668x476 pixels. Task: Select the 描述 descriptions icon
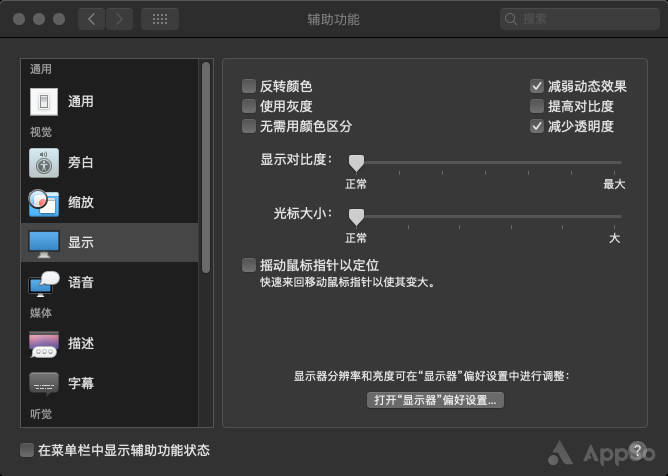44,344
